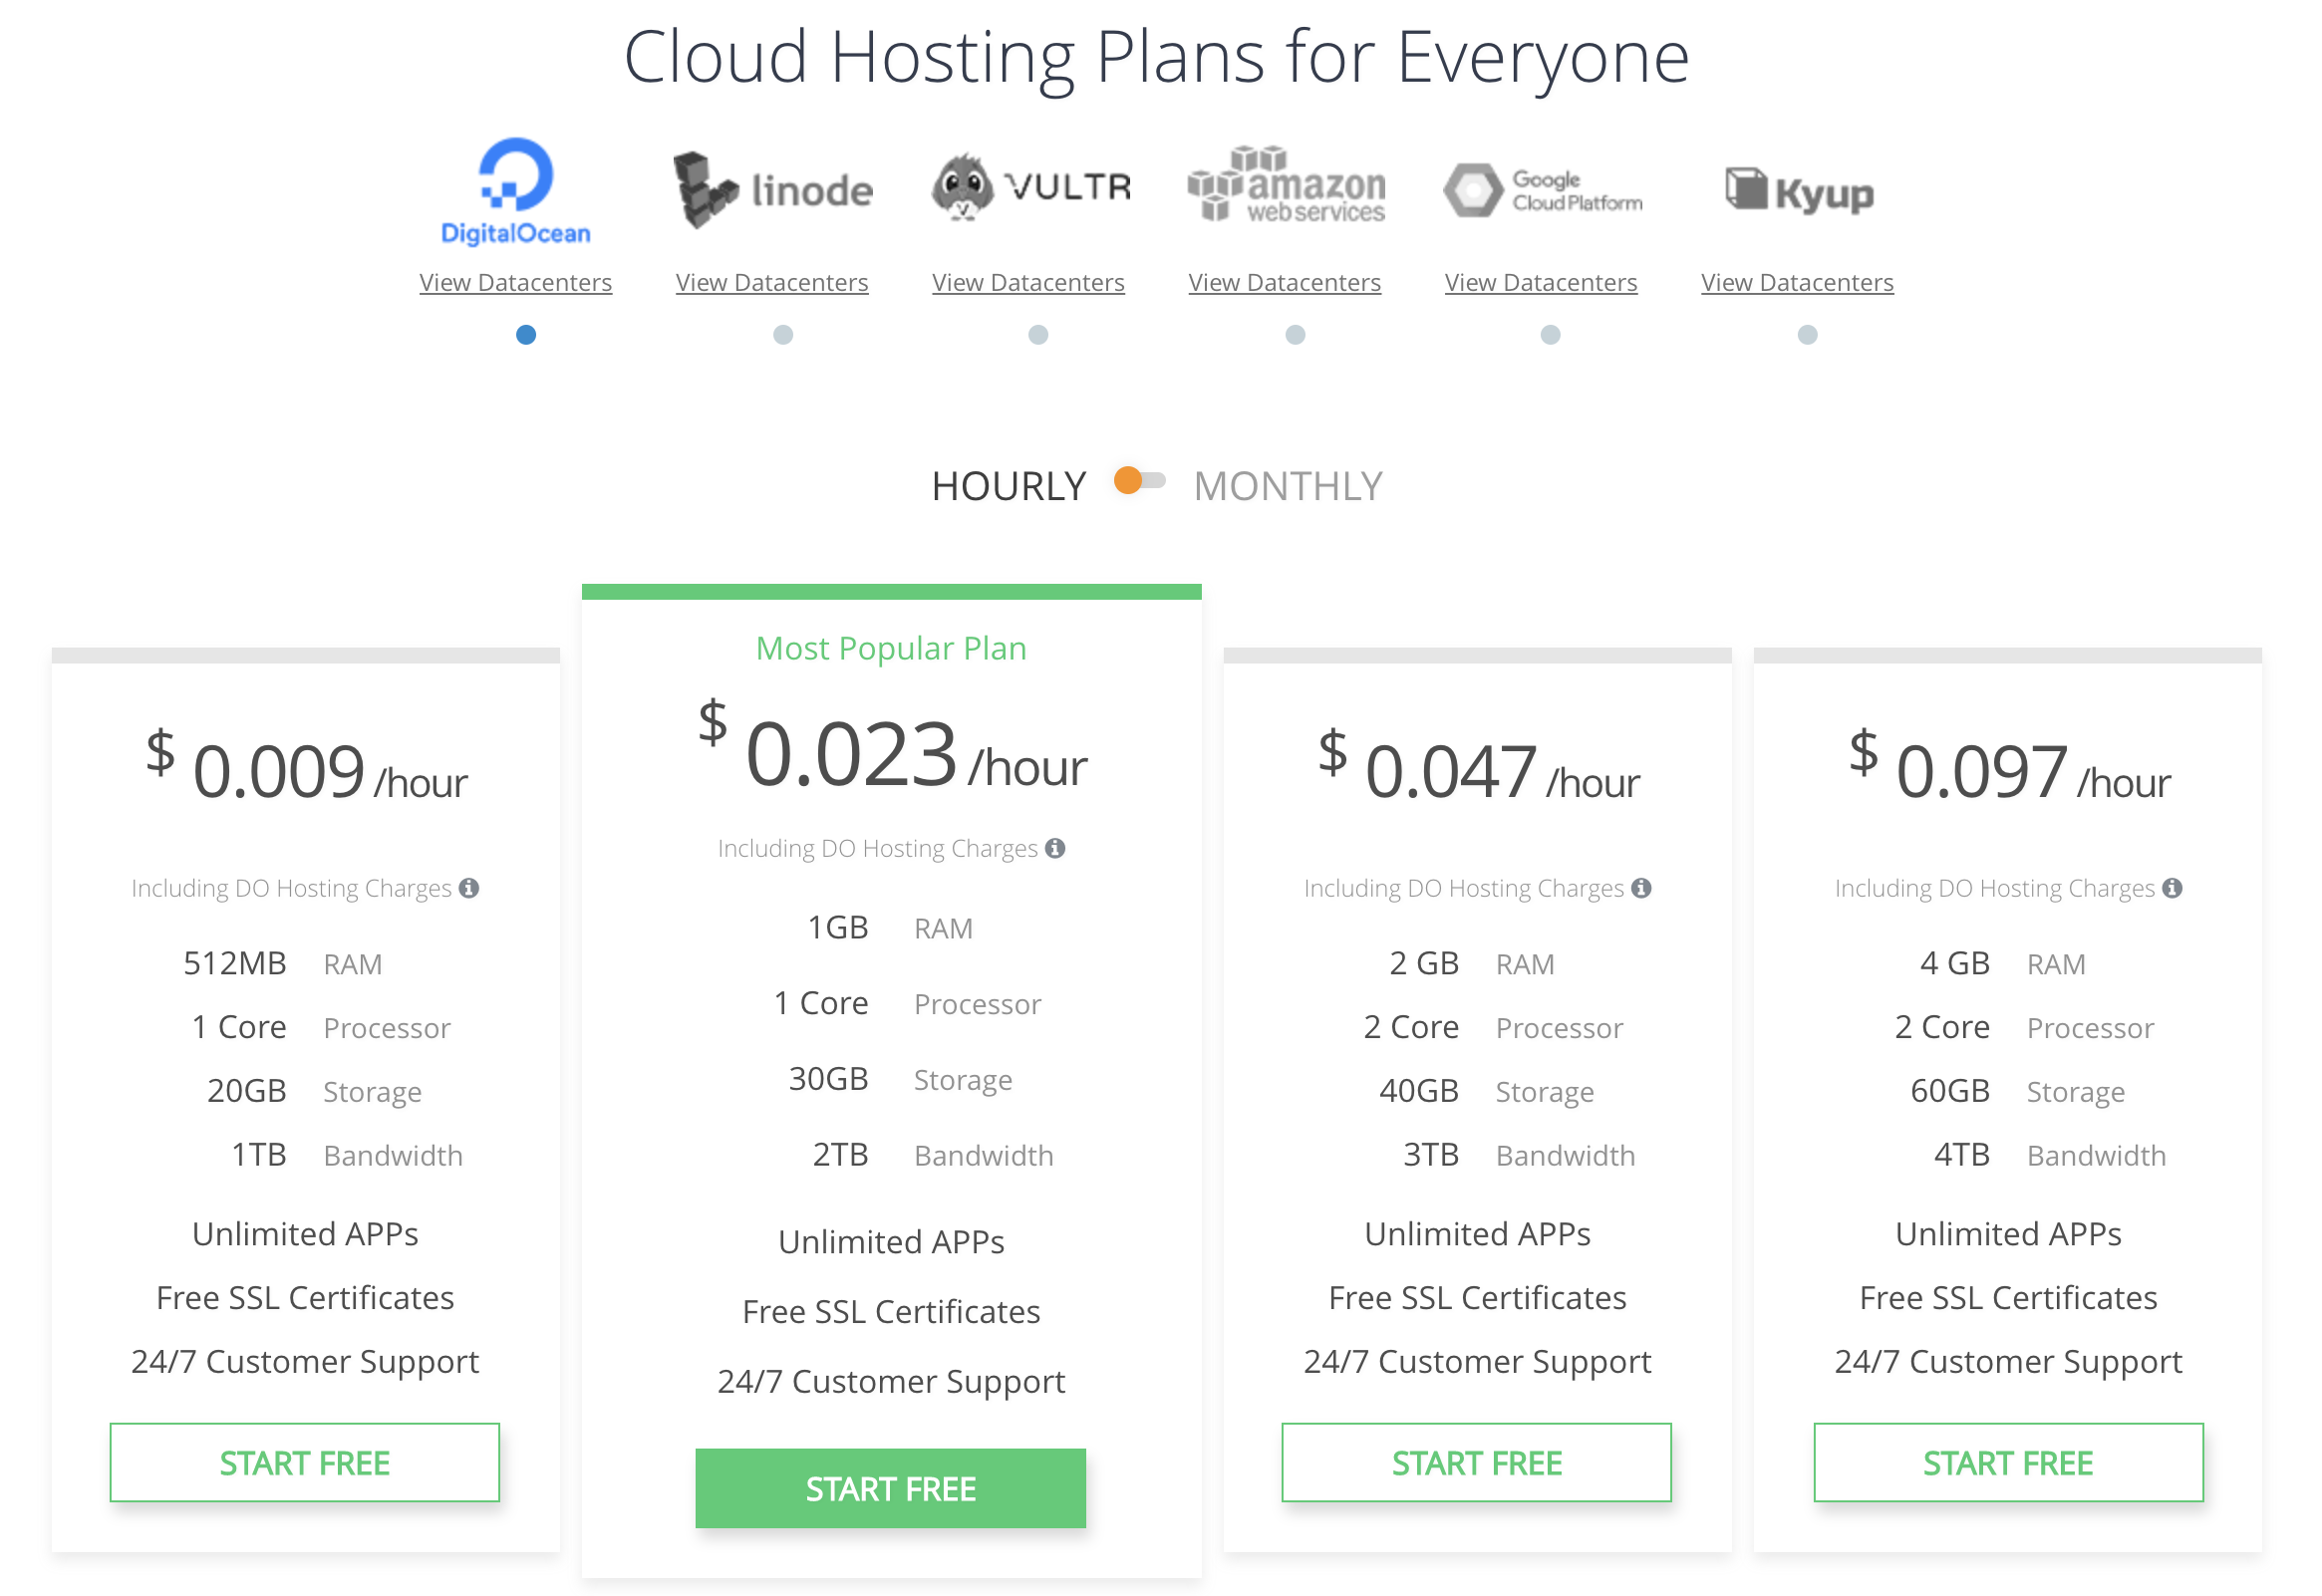Click 'Cloud Hosting Plans for Everyone' heading

point(1157,58)
